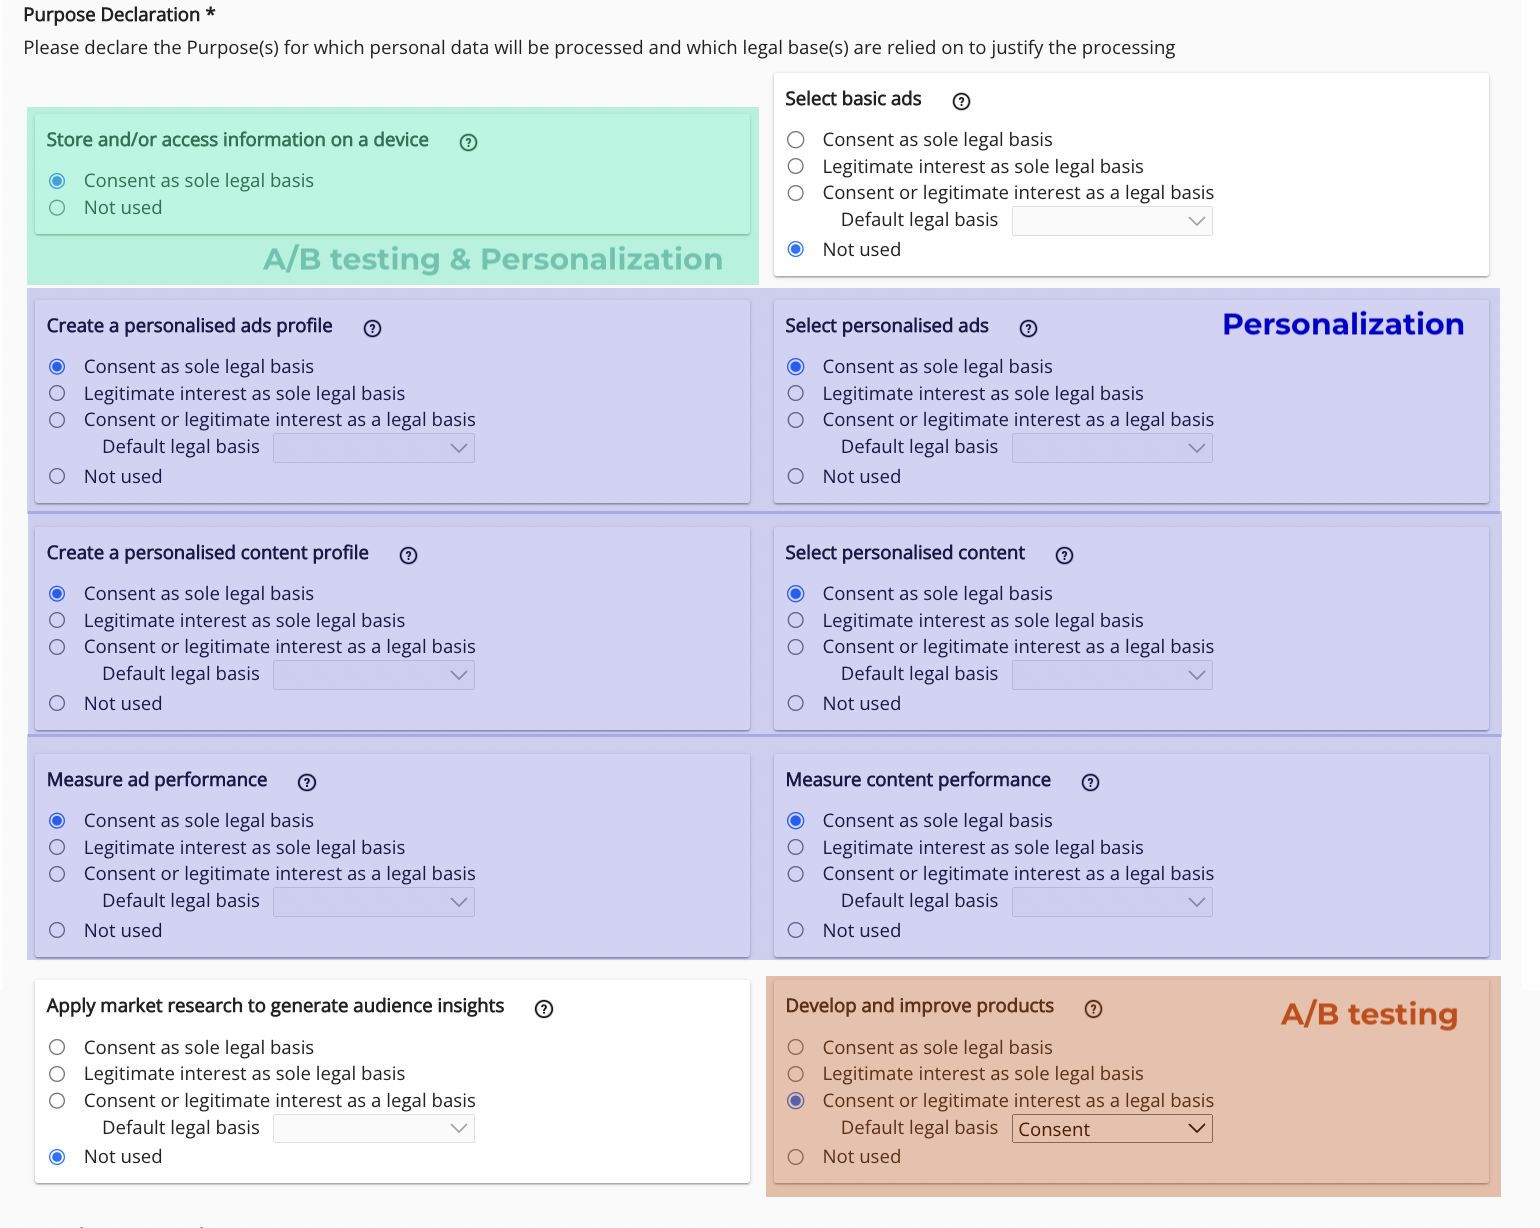Viewport: 1540px width, 1228px height.
Task: Expand Default legal basis dropdown under Select basic ads
Action: (1112, 221)
